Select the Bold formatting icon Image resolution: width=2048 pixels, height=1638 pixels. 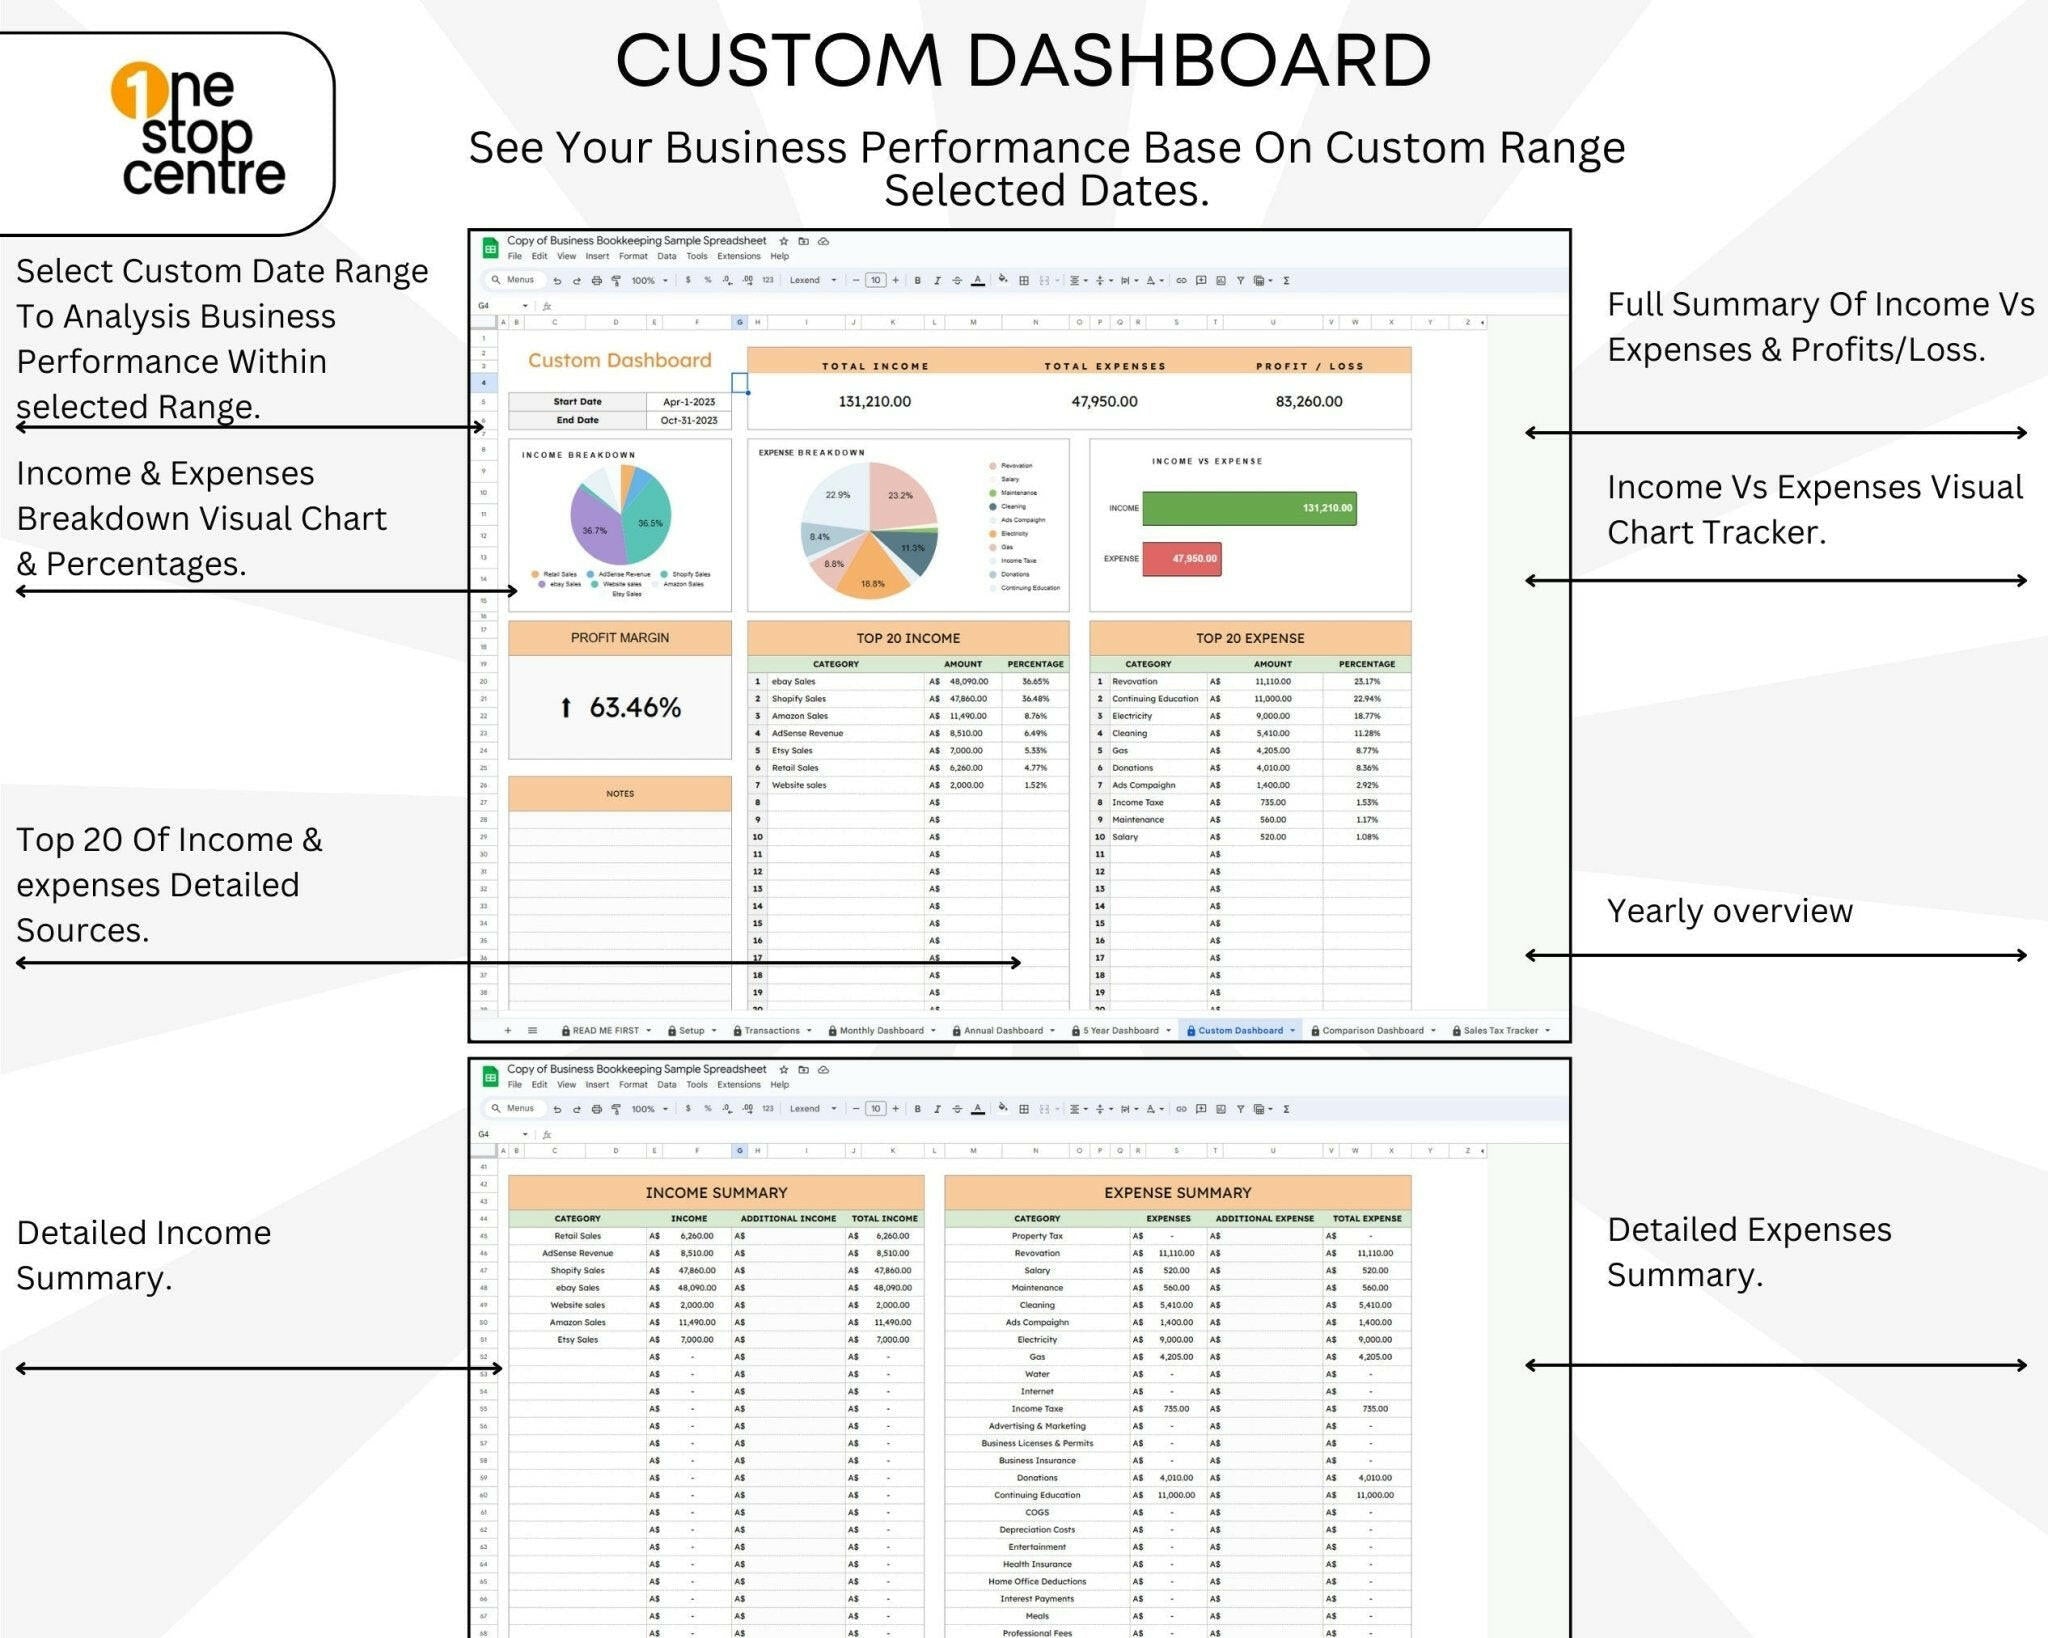[x=916, y=281]
